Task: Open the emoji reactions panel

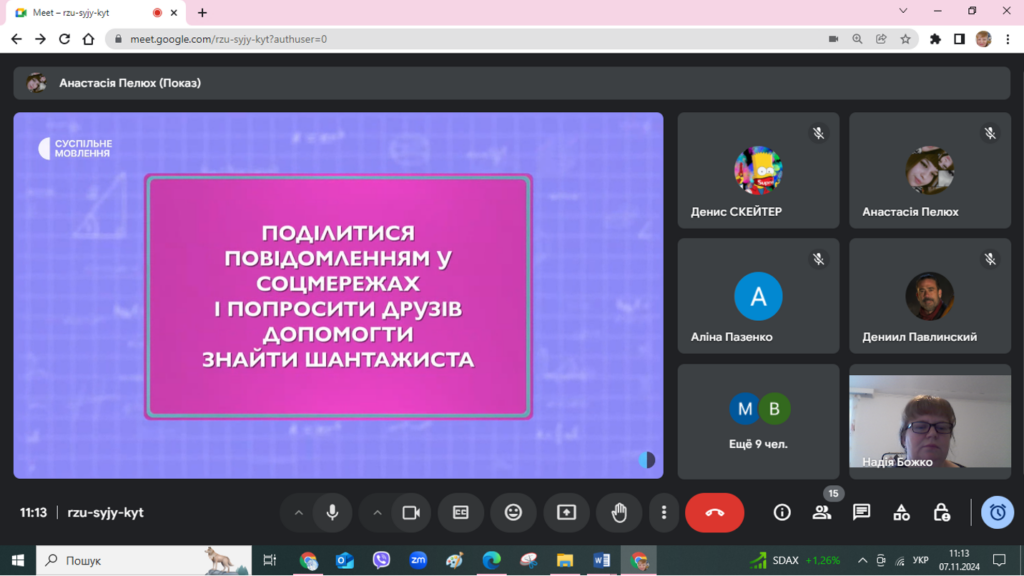Action: [x=513, y=513]
